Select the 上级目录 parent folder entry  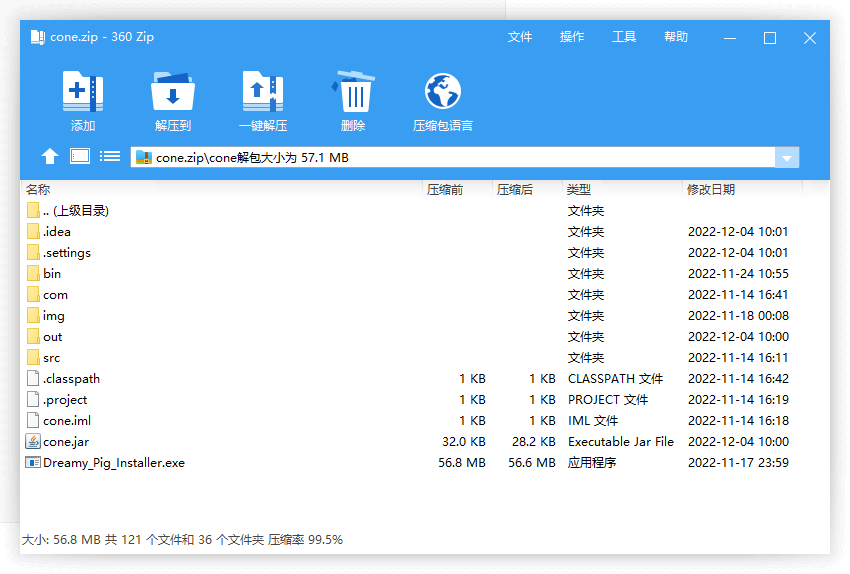click(x=75, y=211)
